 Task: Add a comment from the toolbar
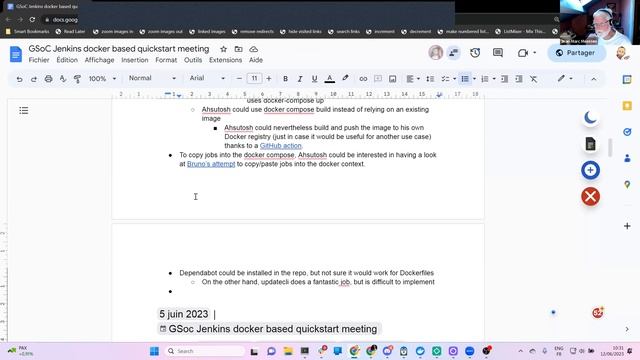(378, 79)
